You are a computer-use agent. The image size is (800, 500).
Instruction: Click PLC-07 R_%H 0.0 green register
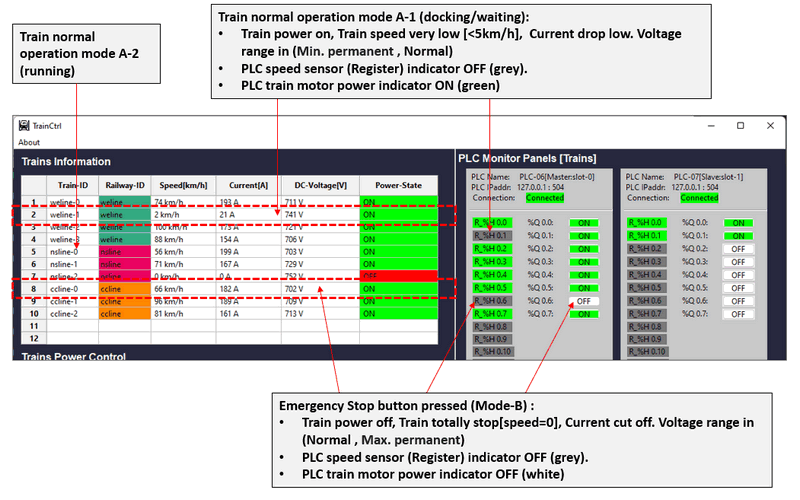point(646,223)
